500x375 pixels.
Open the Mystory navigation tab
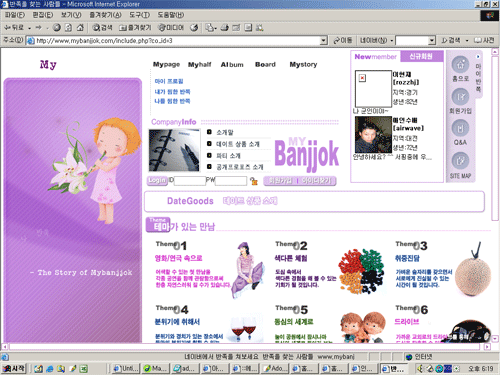coord(303,64)
